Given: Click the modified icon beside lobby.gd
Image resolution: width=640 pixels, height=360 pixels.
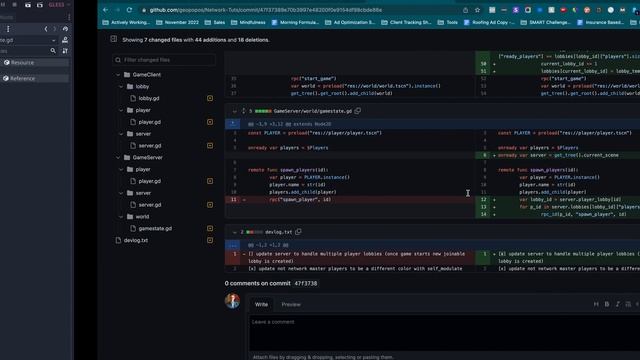Looking at the screenshot, I should pos(210,98).
